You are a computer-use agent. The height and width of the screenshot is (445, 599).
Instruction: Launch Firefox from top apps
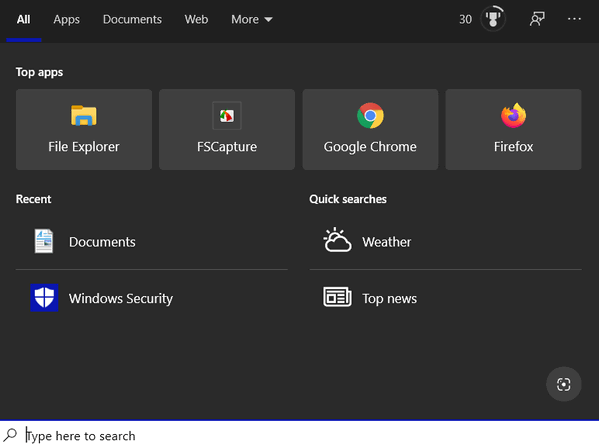coord(513,129)
